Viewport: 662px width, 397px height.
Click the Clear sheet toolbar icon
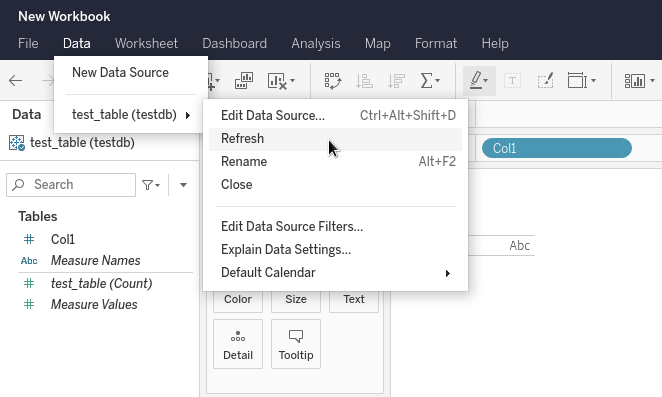[x=277, y=81]
